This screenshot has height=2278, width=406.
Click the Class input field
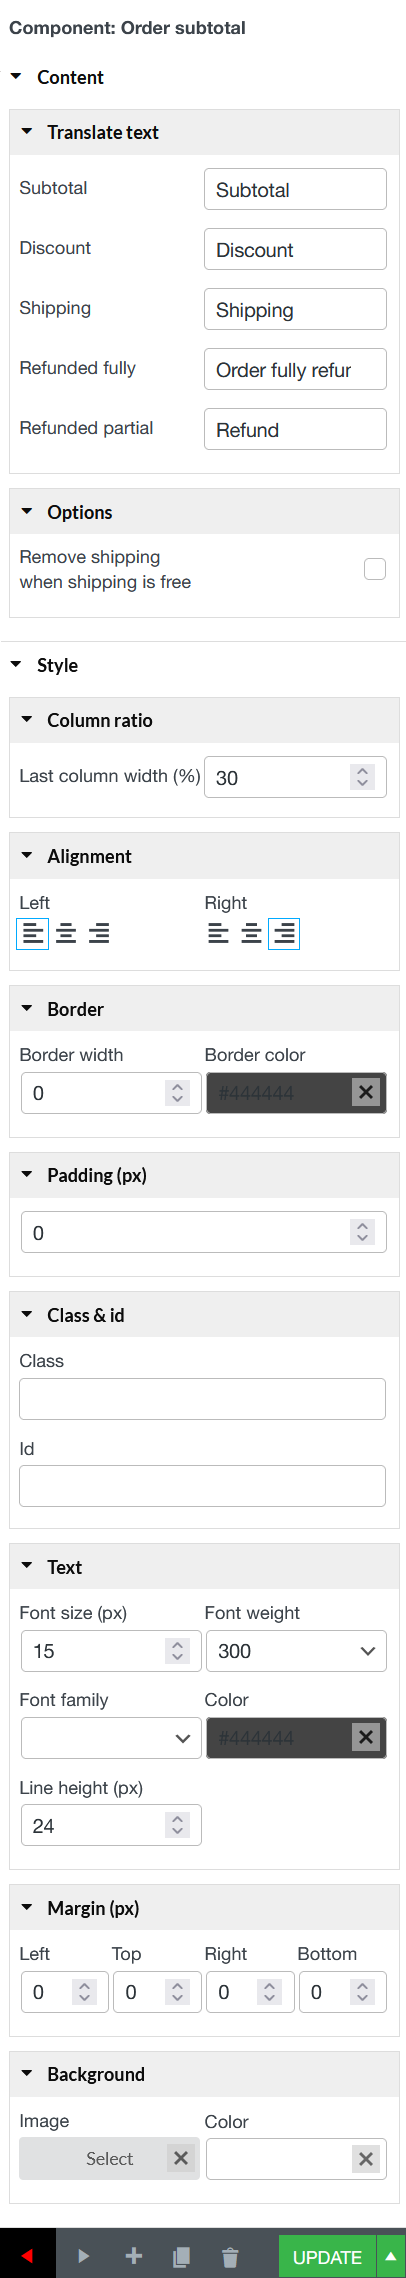click(x=202, y=1398)
